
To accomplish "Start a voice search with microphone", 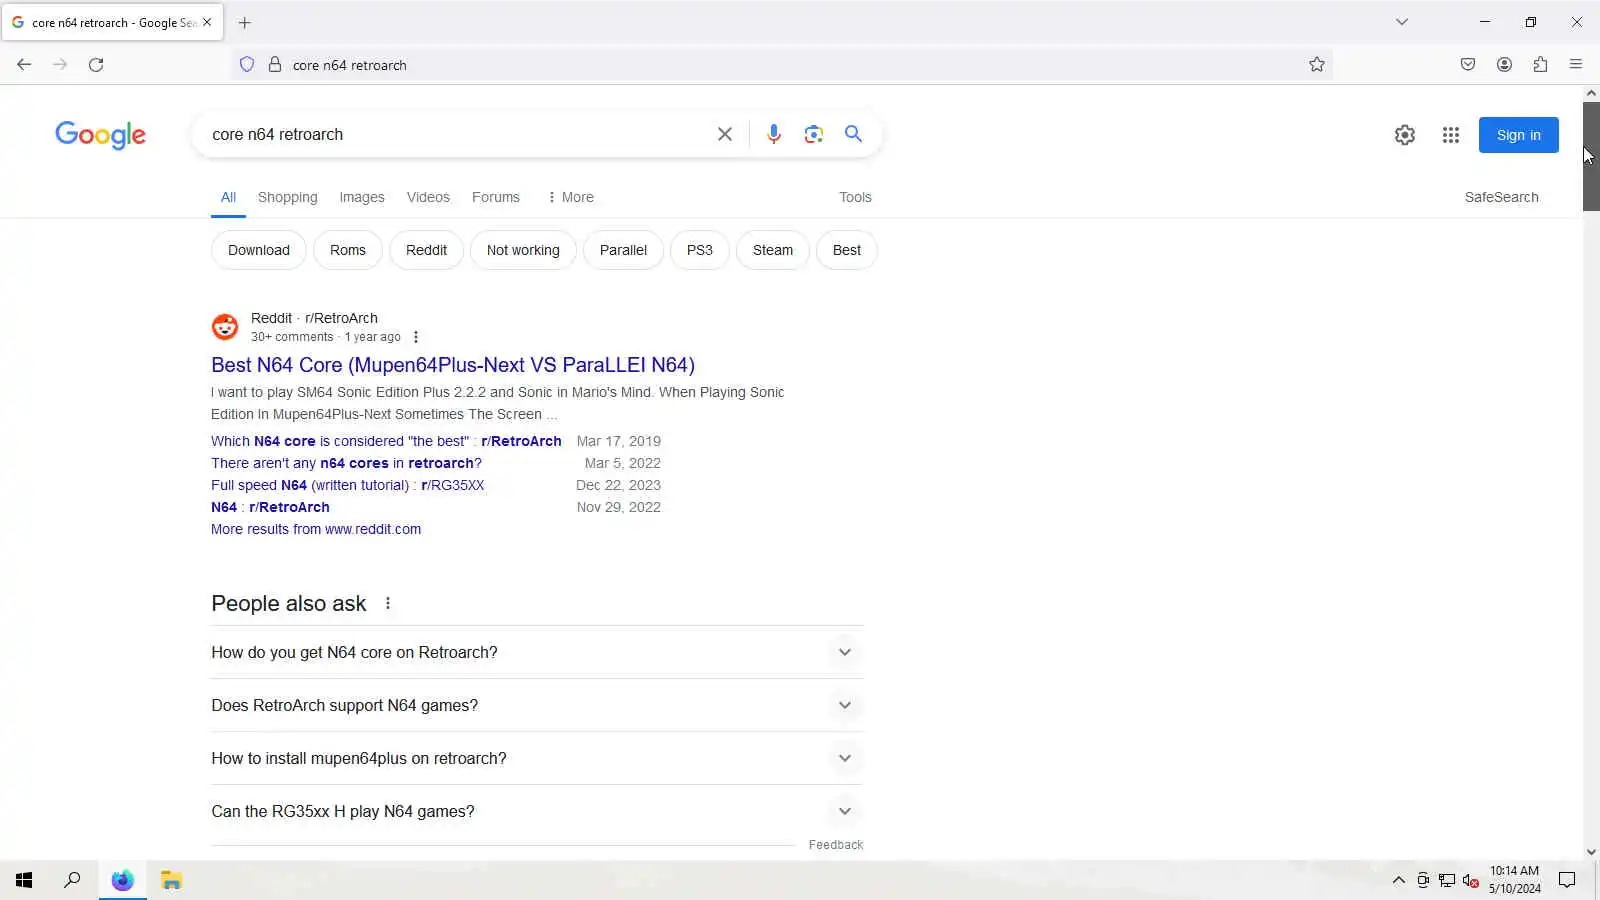I will 773,134.
